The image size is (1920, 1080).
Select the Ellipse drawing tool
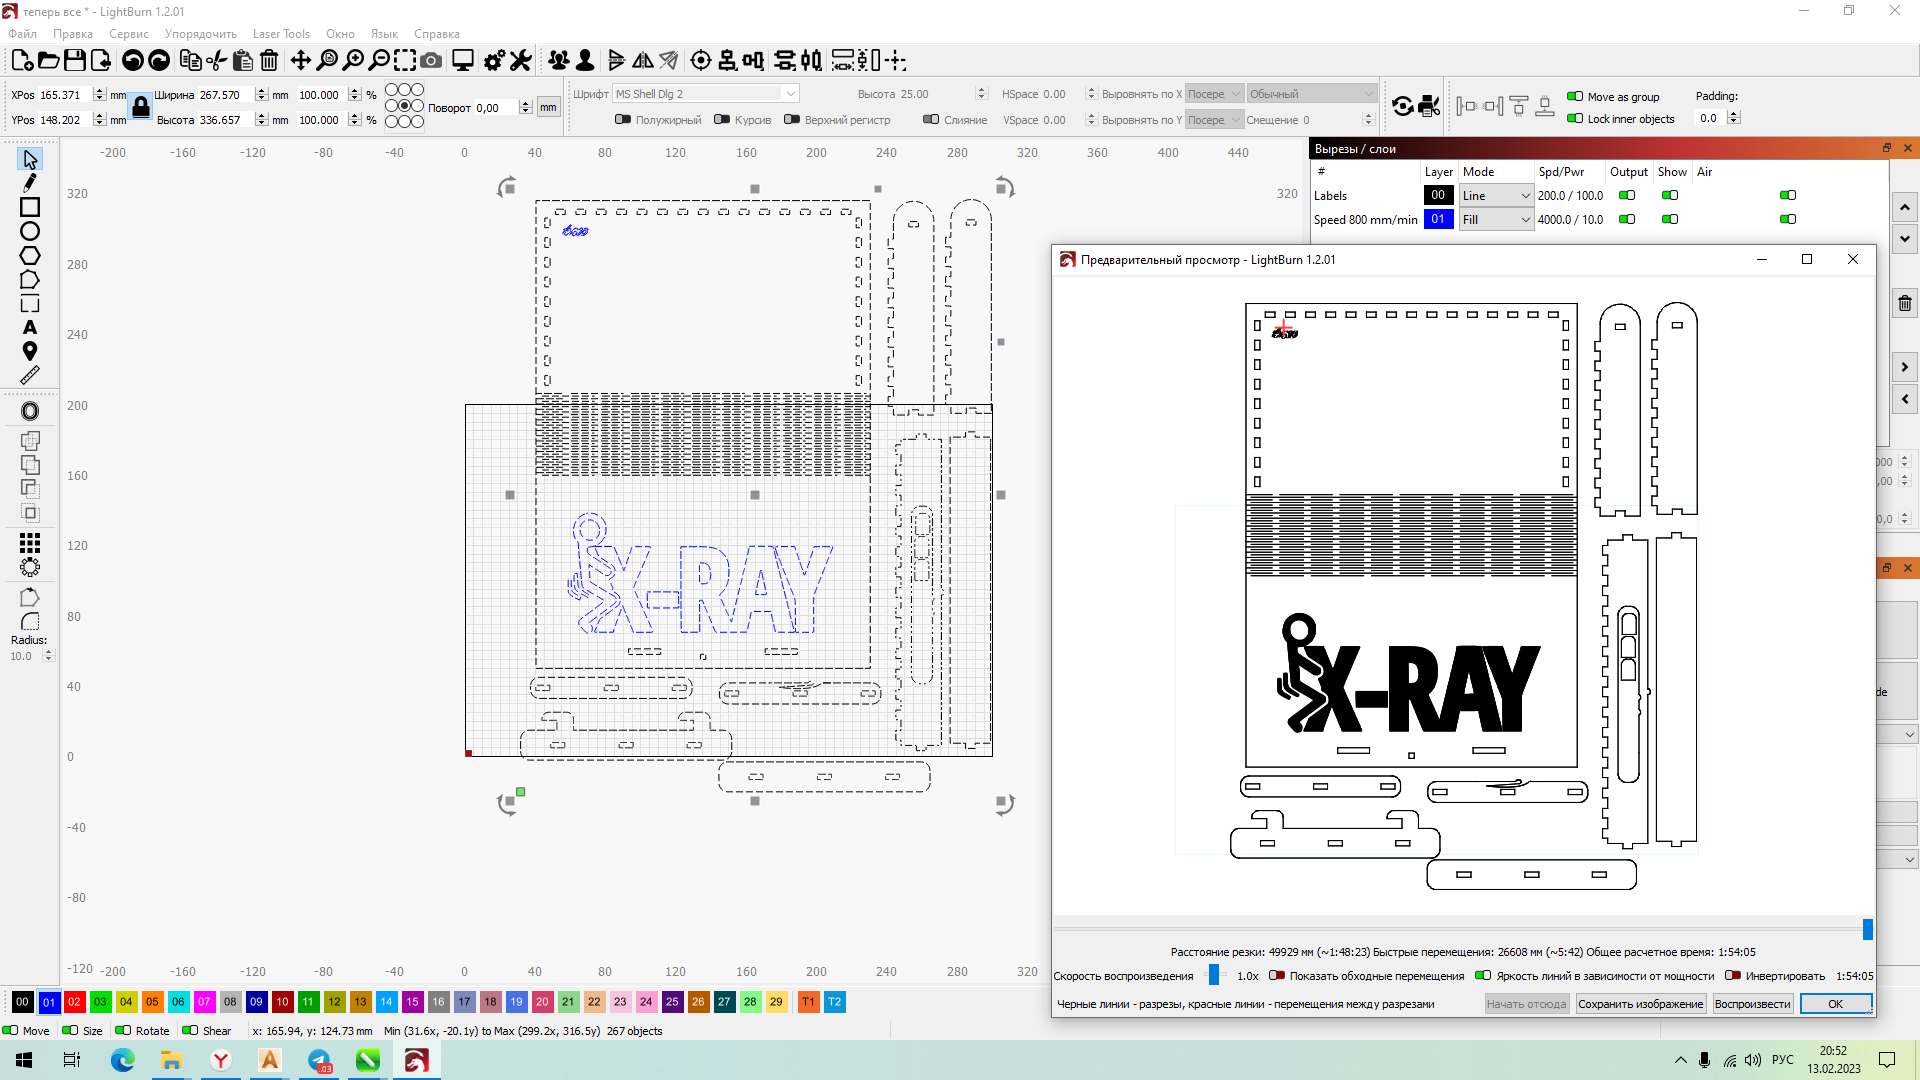(x=30, y=231)
